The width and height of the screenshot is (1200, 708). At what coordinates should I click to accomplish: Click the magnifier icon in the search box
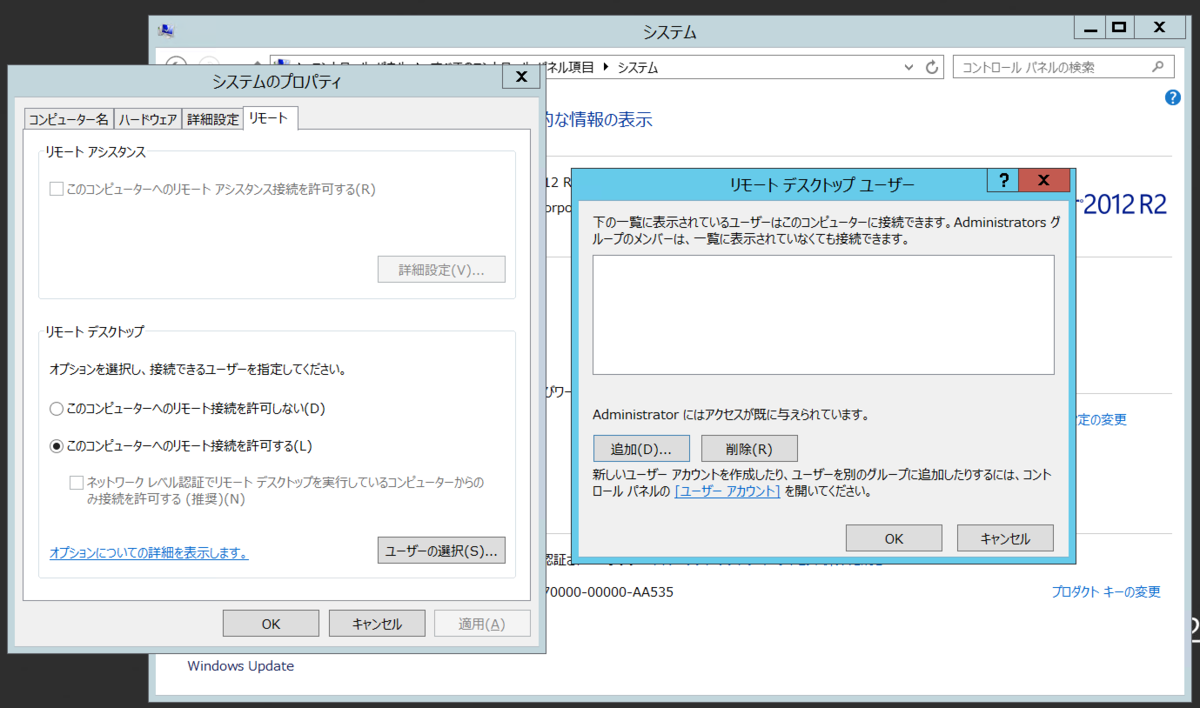(x=1160, y=66)
